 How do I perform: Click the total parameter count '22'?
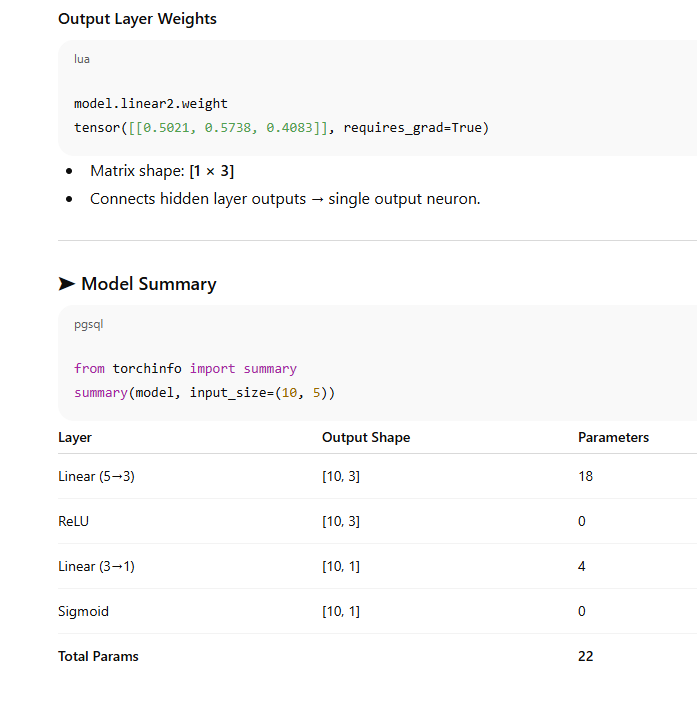pos(585,656)
